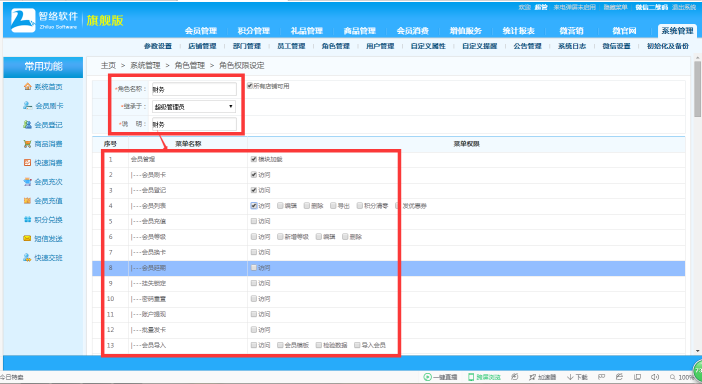This screenshot has height=384, width=702.
Task: Click the vertical scrollbar thumb
Action: point(698,89)
